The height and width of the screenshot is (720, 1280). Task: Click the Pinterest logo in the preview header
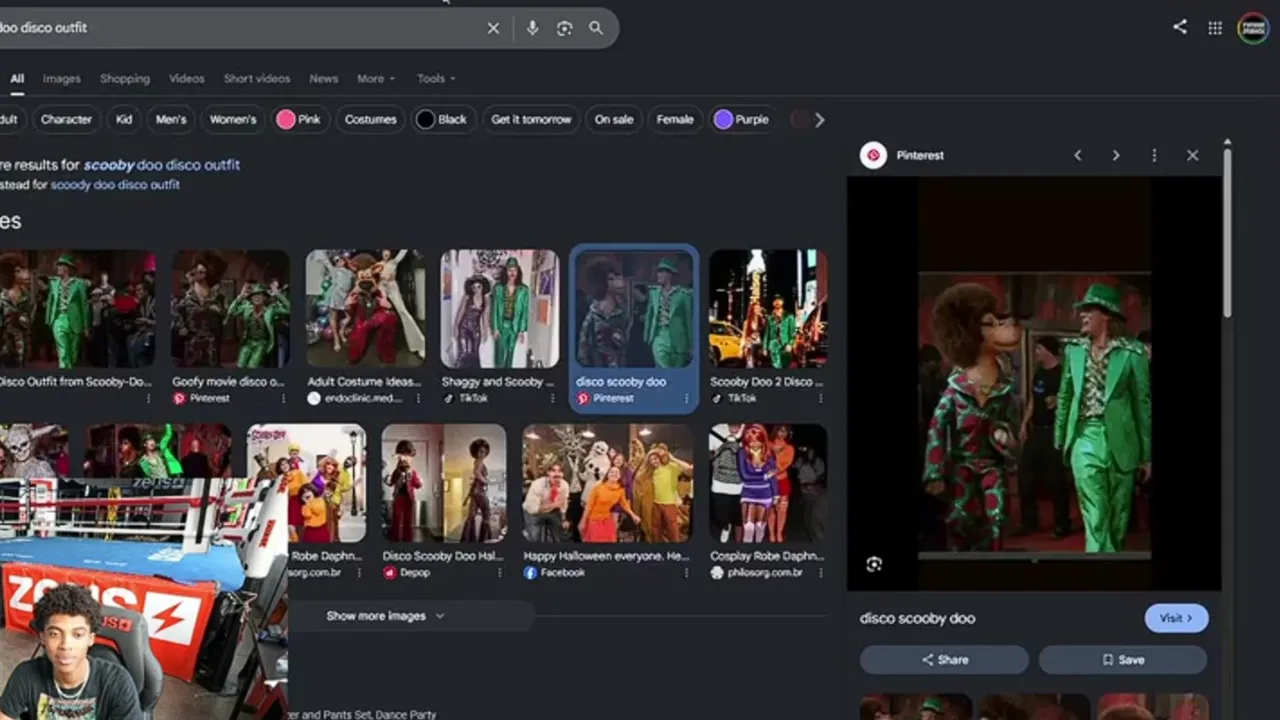click(x=873, y=155)
